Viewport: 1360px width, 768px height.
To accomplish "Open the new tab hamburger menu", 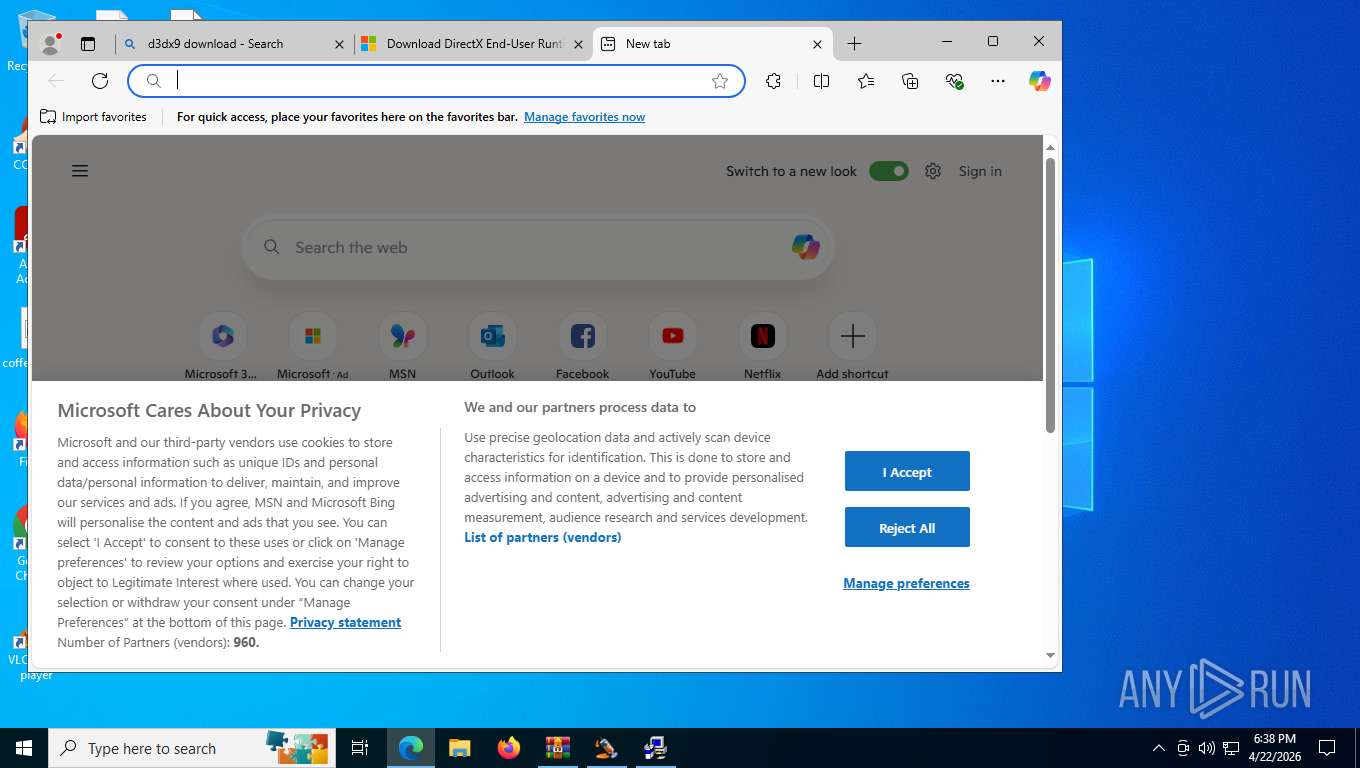I will coord(80,171).
